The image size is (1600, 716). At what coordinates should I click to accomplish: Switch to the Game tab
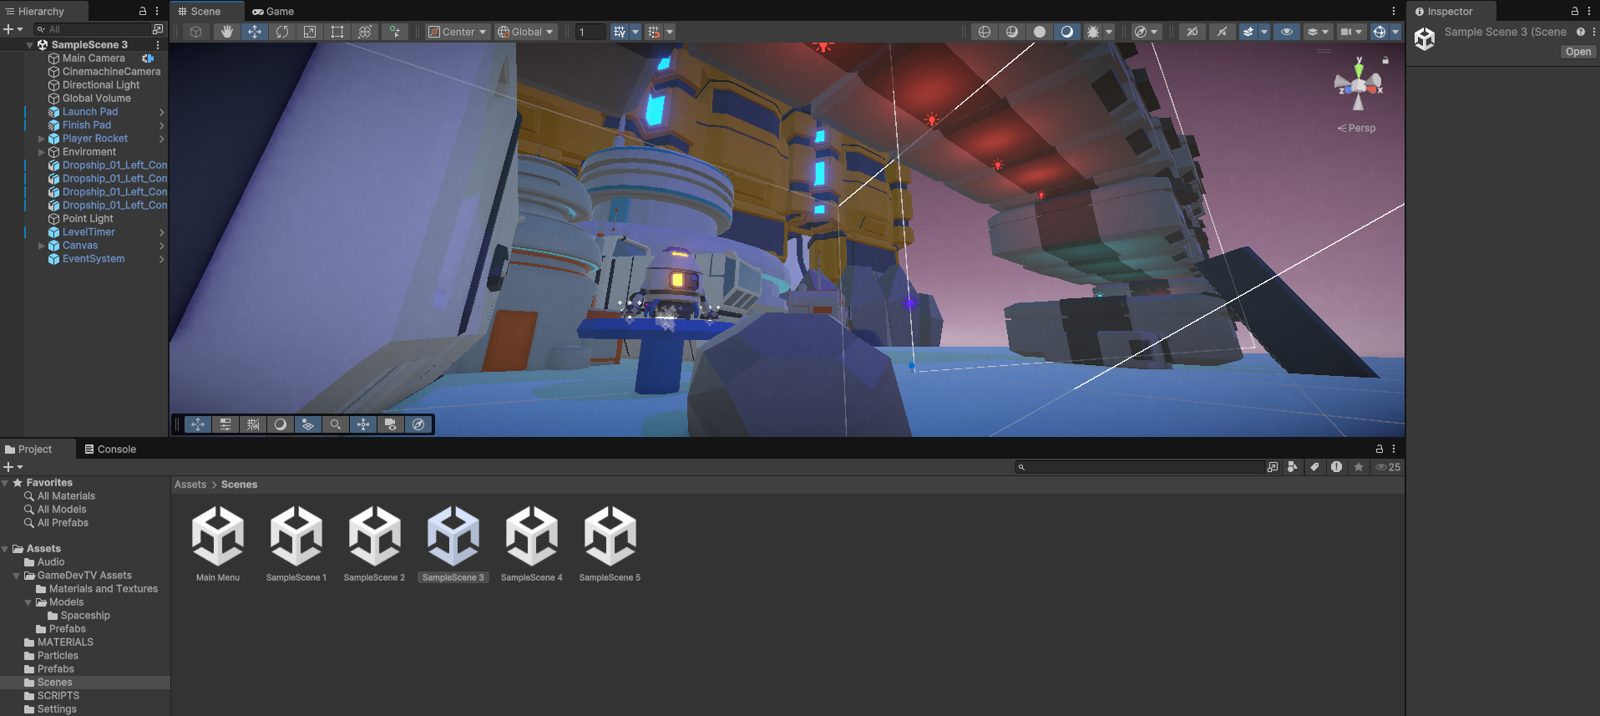[x=273, y=11]
